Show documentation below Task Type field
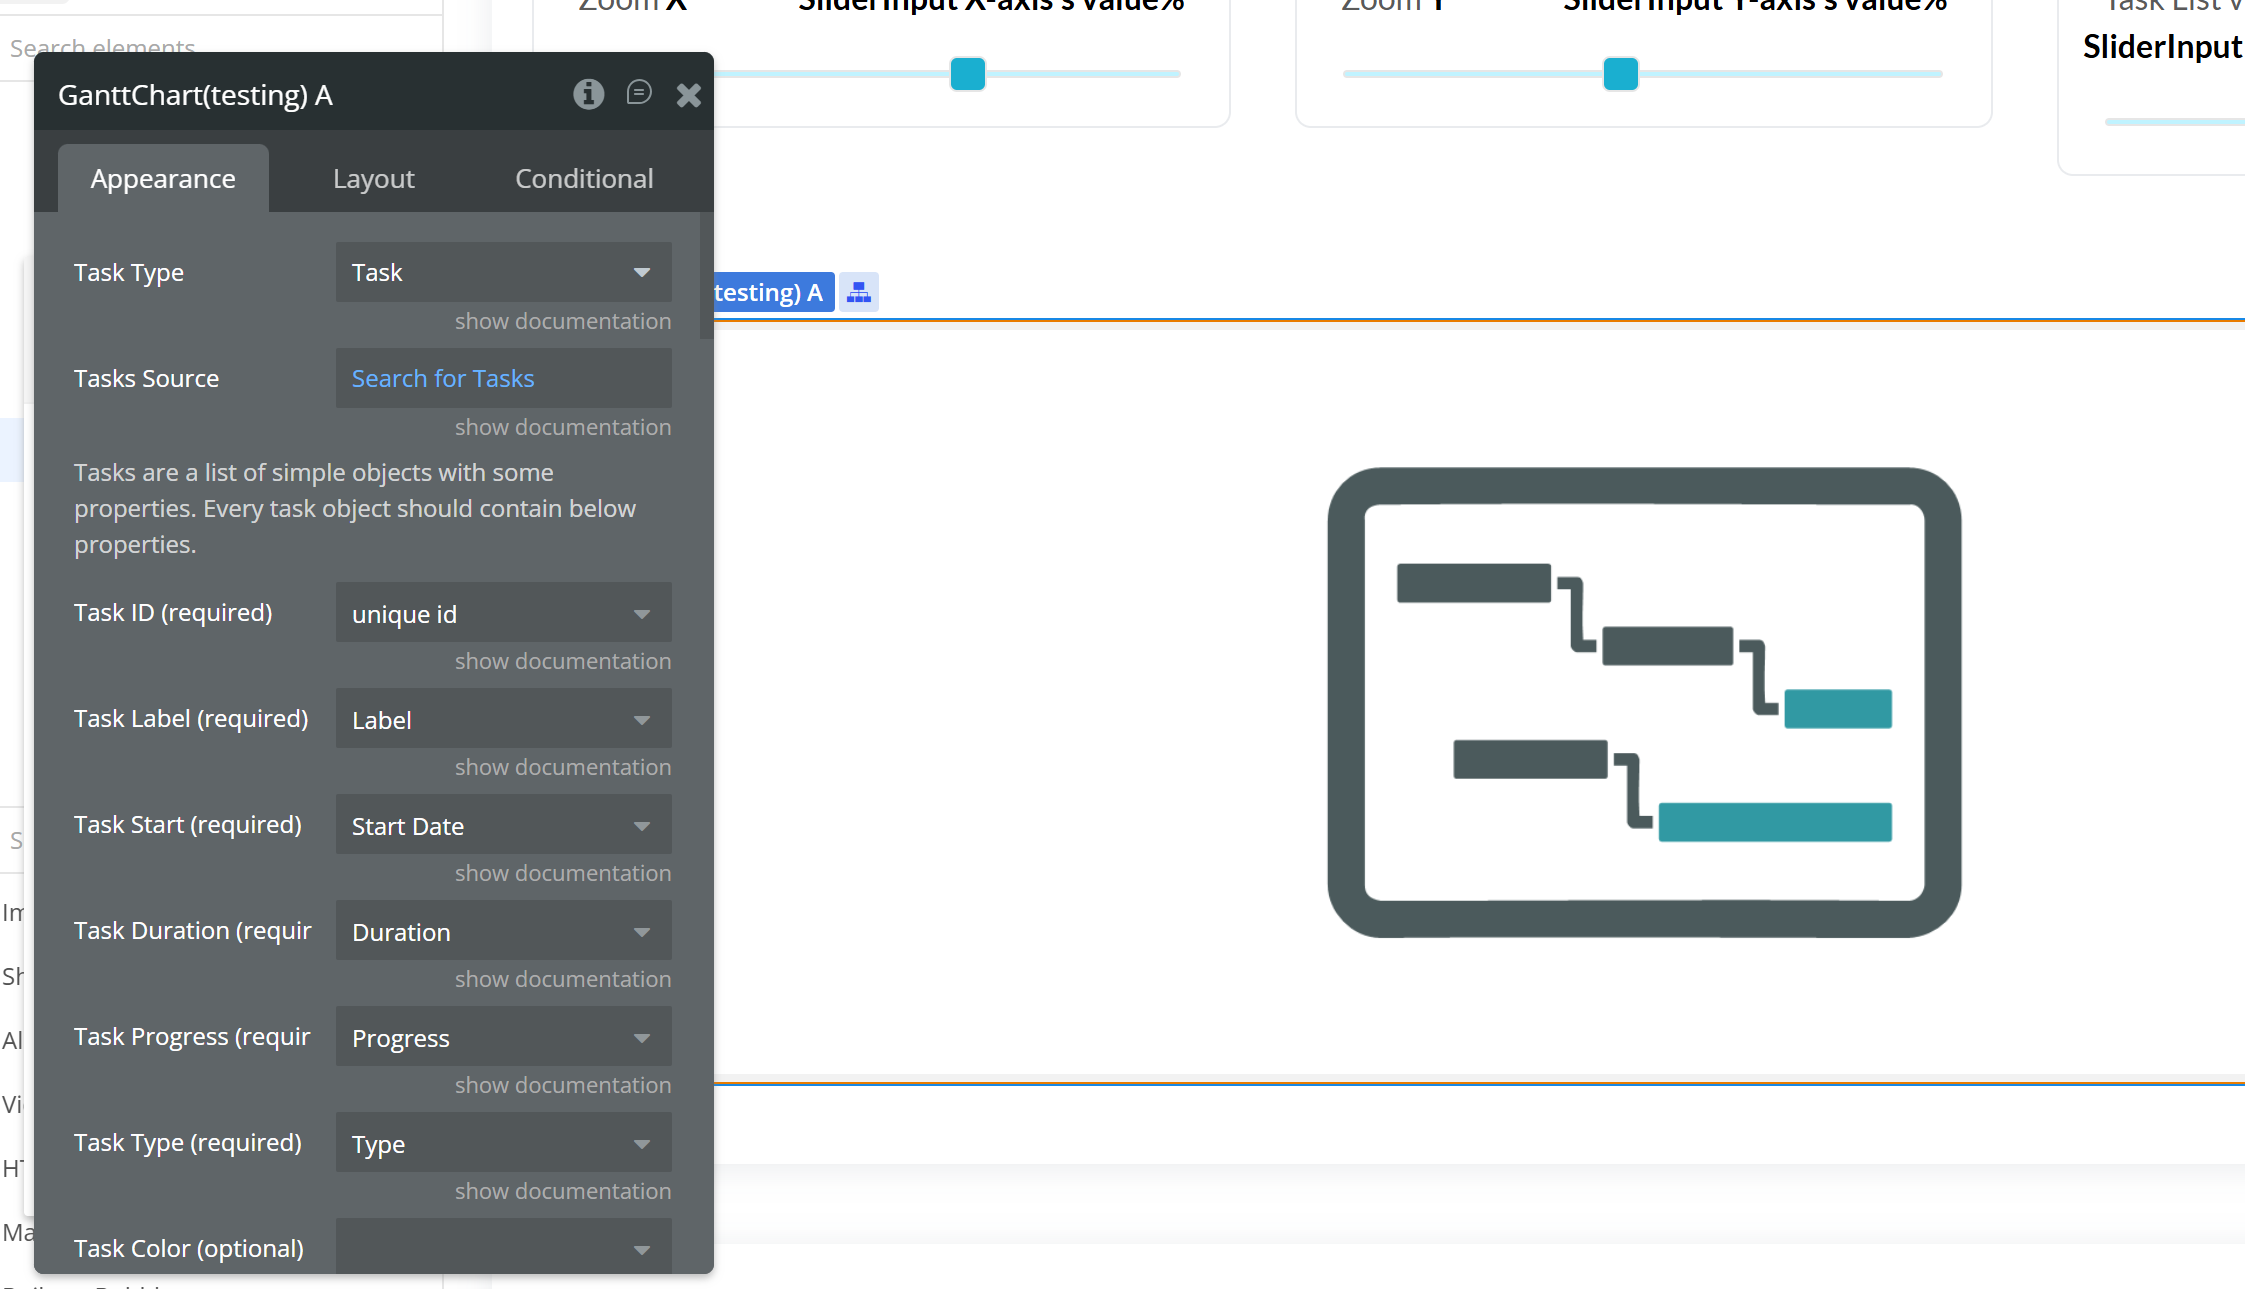Image resolution: width=2245 pixels, height=1289 pixels. (x=562, y=321)
